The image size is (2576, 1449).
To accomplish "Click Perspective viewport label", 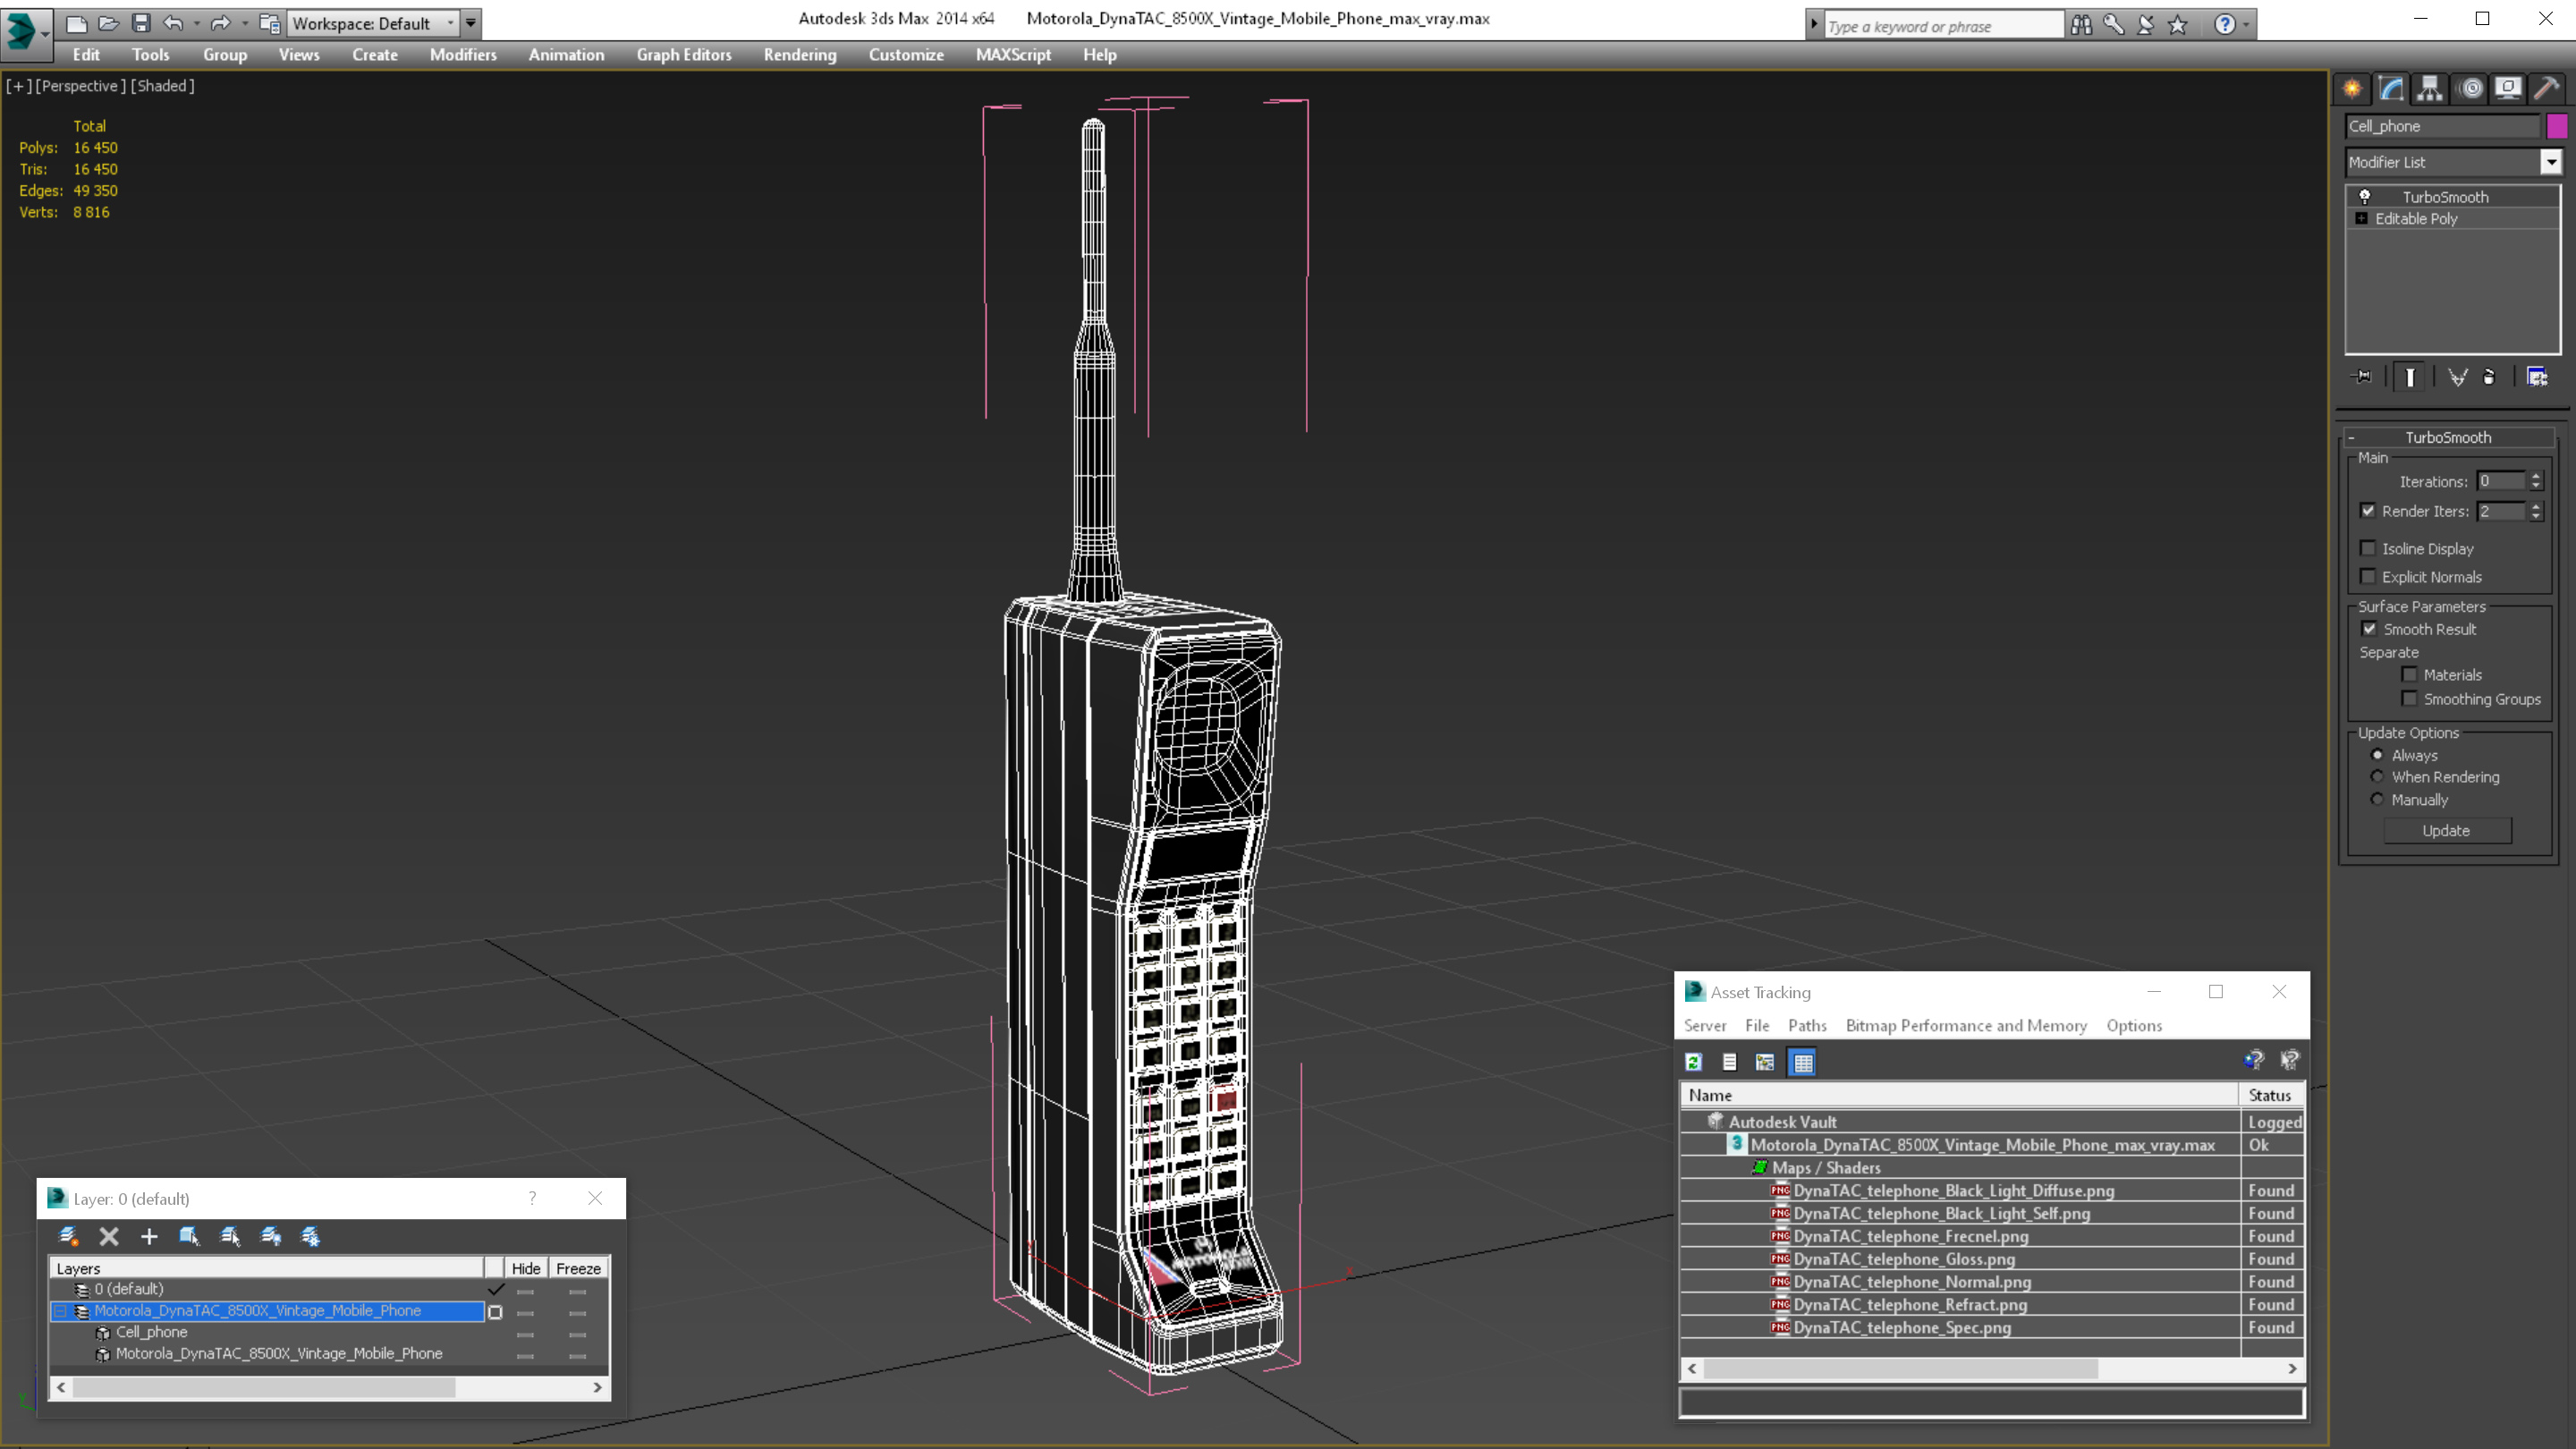I will (x=80, y=86).
